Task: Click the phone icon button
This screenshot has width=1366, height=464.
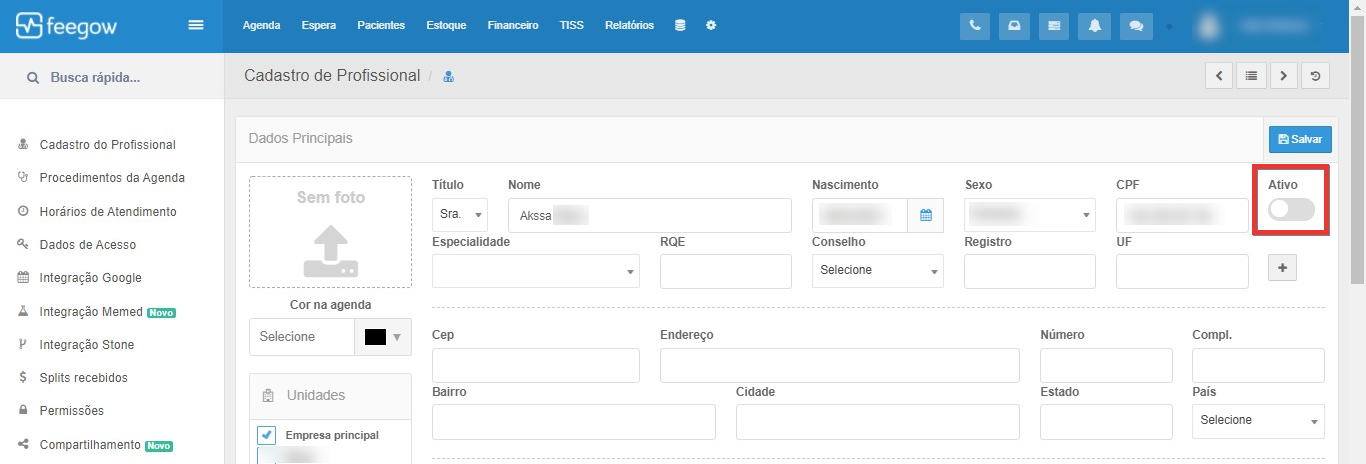Action: coord(975,26)
